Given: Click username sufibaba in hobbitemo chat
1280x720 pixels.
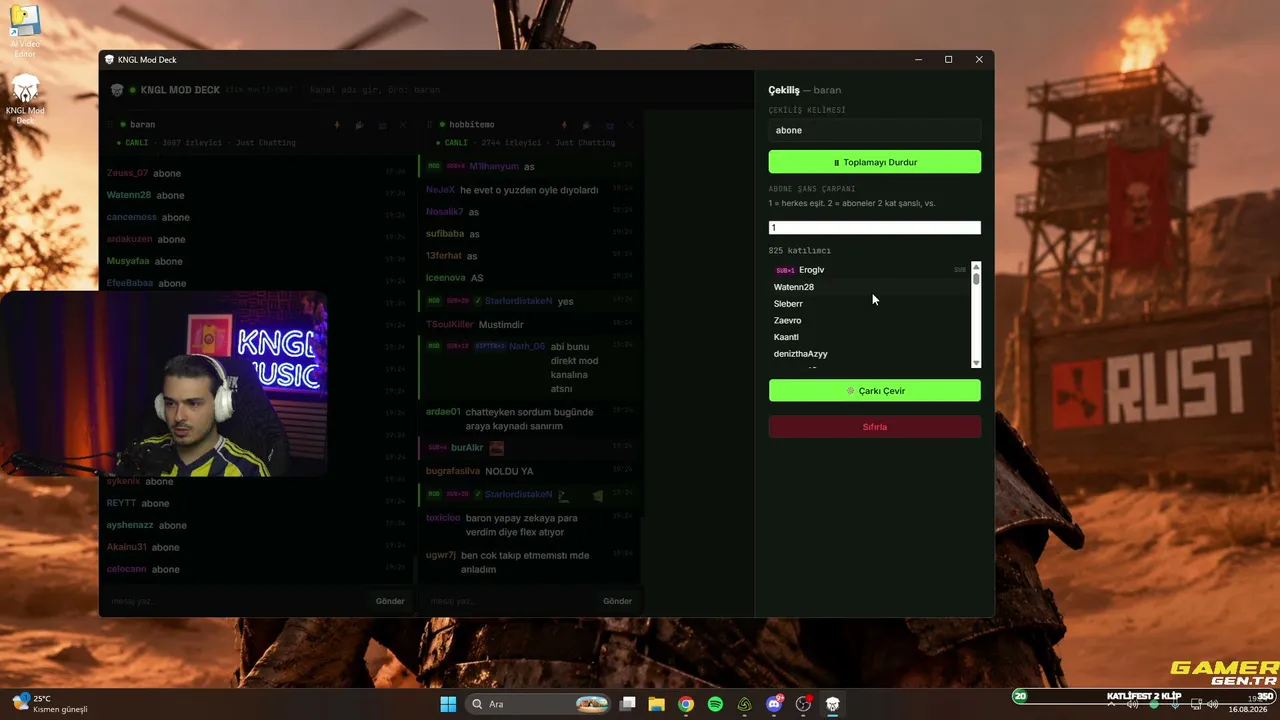Looking at the screenshot, I should (x=445, y=234).
